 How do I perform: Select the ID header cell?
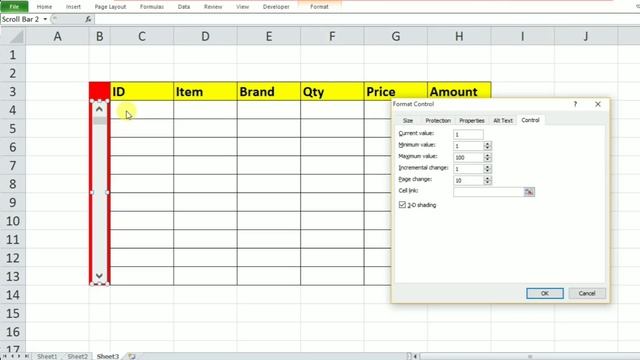142,91
